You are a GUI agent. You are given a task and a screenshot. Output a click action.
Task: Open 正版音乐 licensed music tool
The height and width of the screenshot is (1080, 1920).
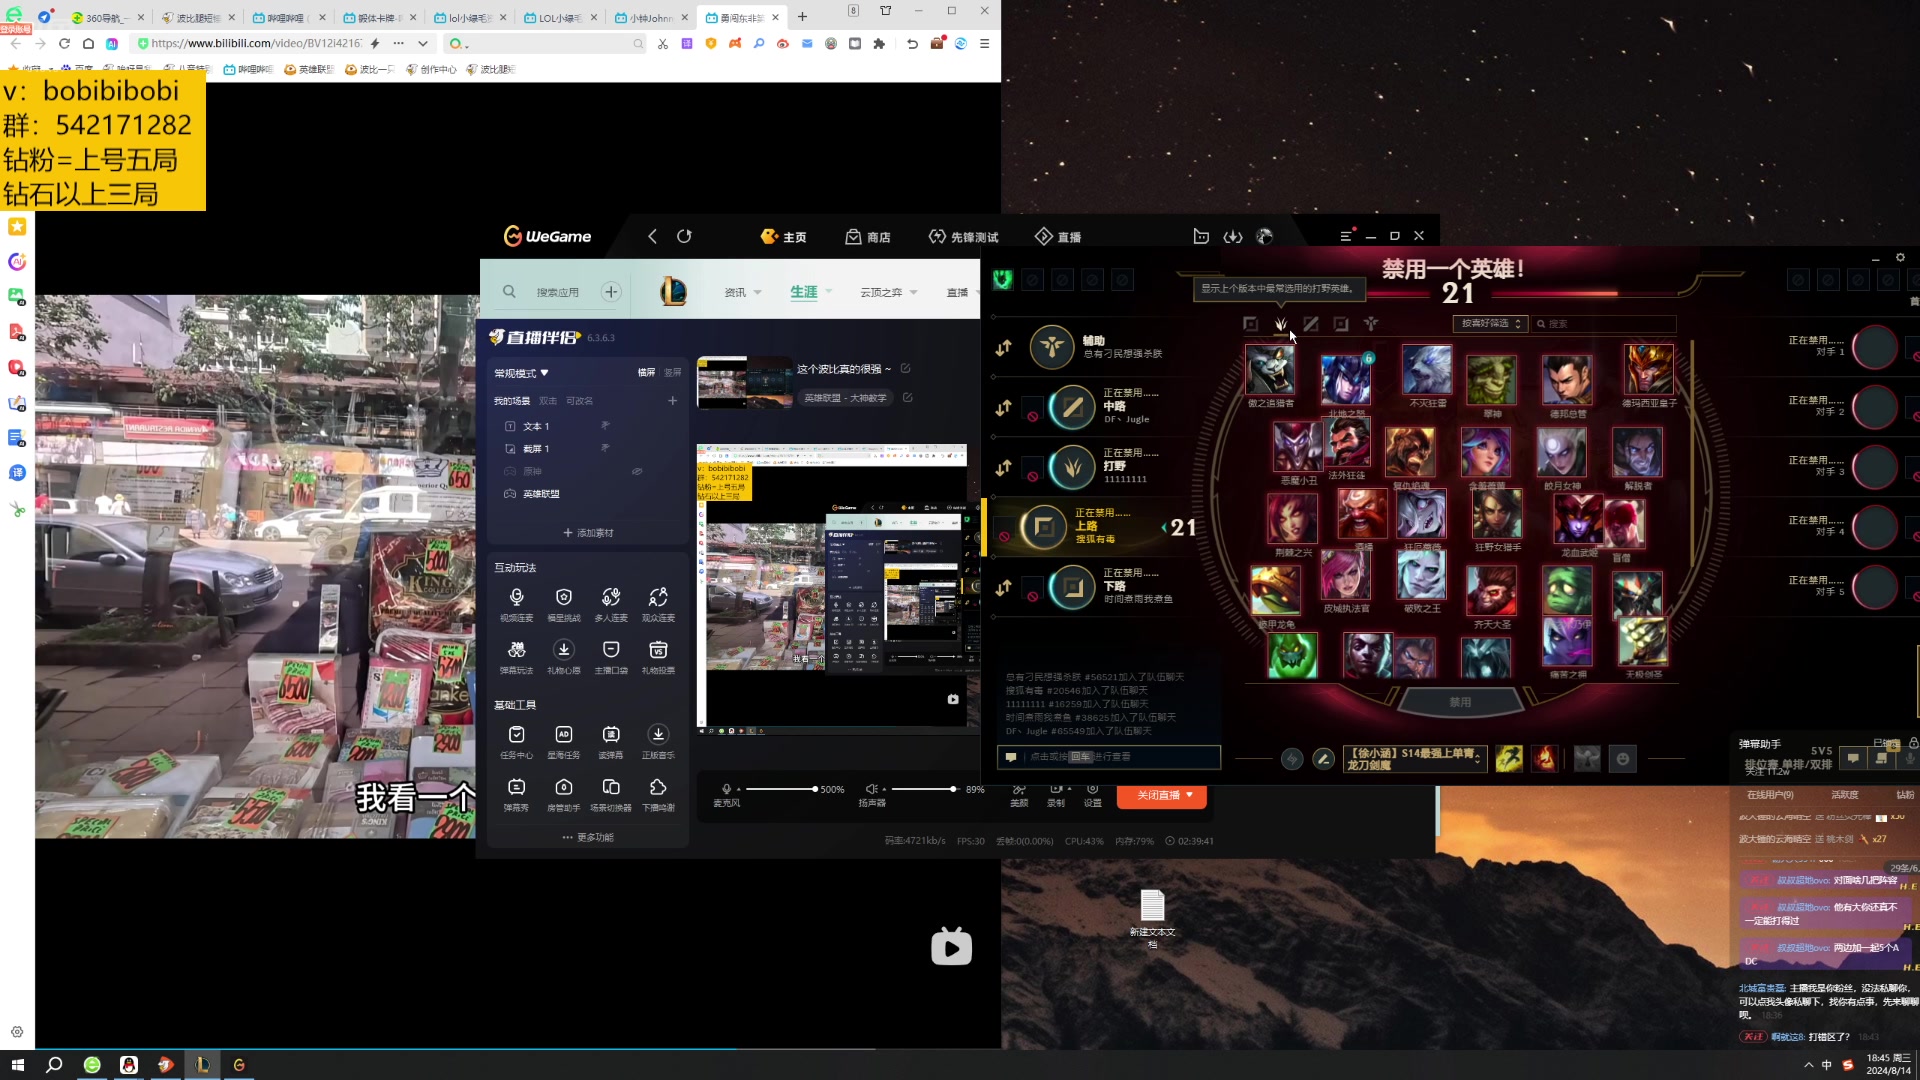tap(658, 743)
